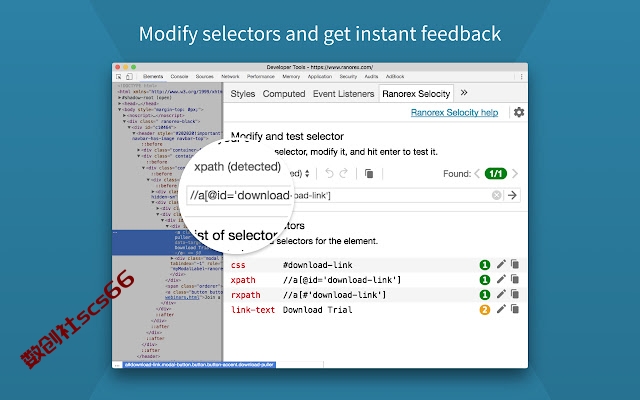Open the Sources panel tab

click(204, 77)
